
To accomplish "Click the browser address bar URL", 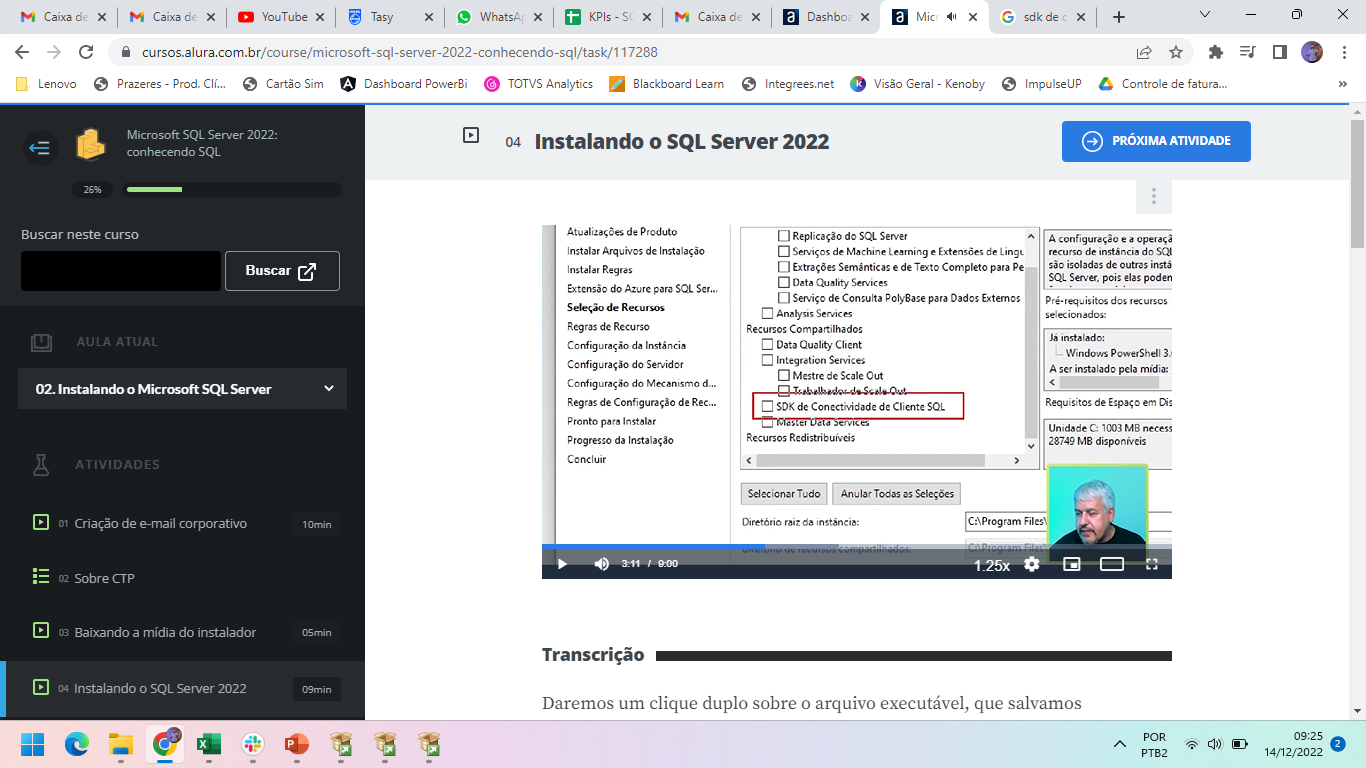I will 400,52.
